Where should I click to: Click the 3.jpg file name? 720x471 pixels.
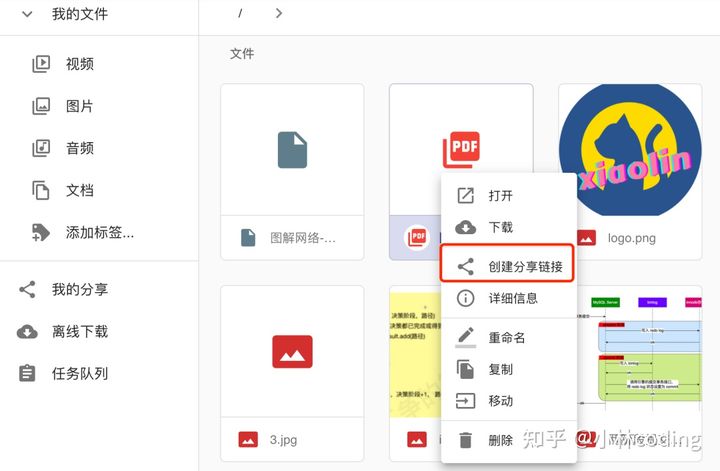(283, 440)
